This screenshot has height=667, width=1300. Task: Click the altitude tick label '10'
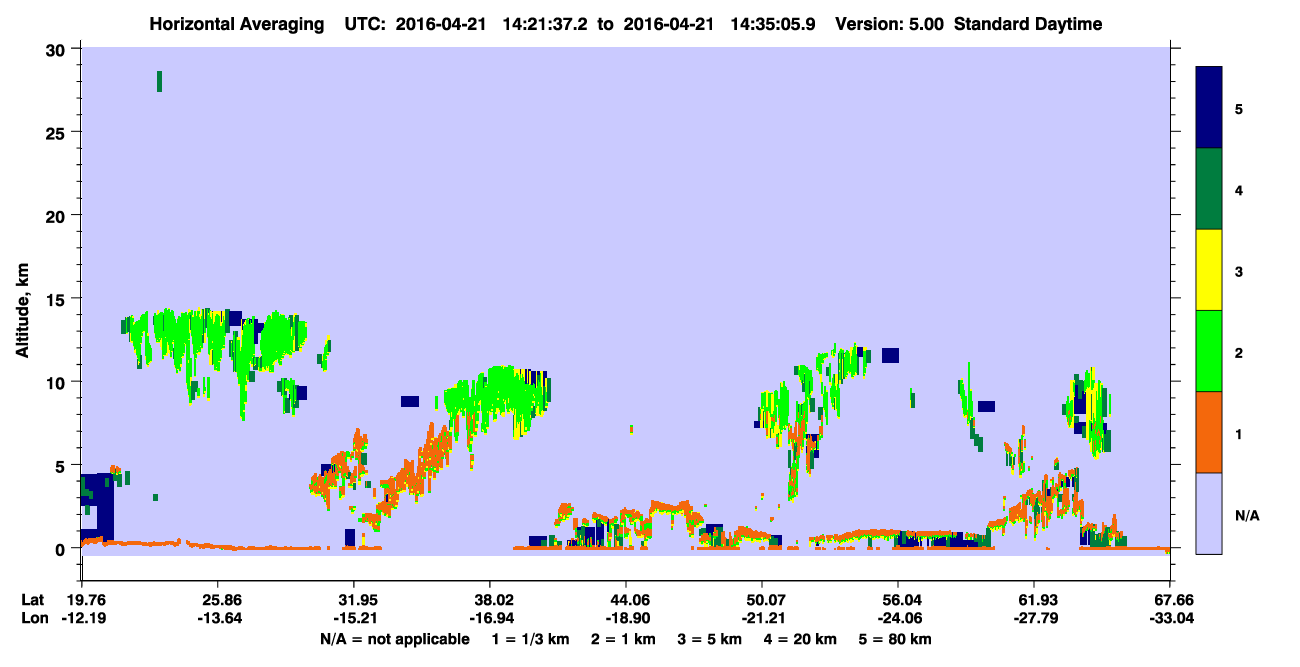pyautogui.click(x=58, y=382)
